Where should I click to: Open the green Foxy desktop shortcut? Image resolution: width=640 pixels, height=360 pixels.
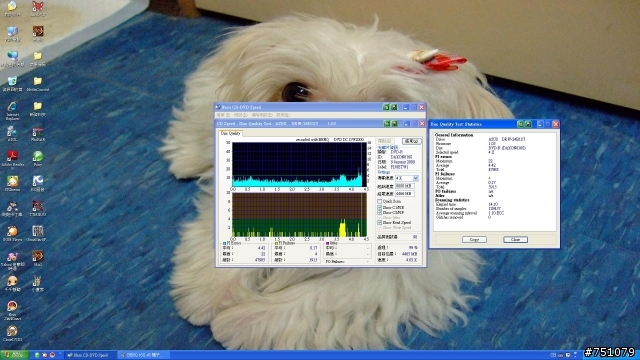pos(38,159)
